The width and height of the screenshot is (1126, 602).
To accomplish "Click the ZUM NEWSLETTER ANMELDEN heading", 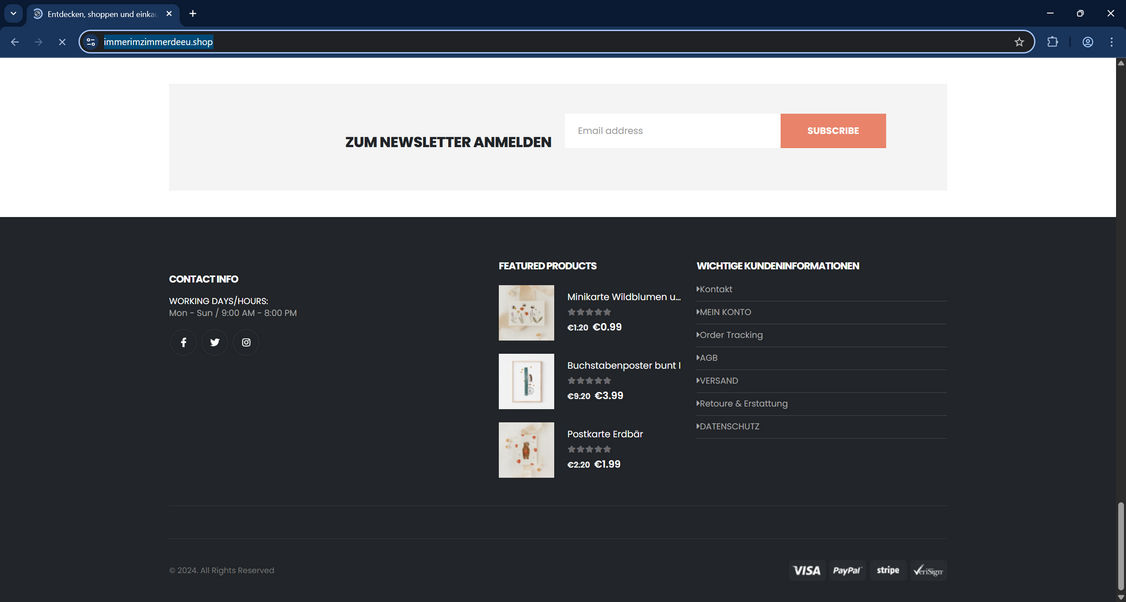I will click(448, 142).
